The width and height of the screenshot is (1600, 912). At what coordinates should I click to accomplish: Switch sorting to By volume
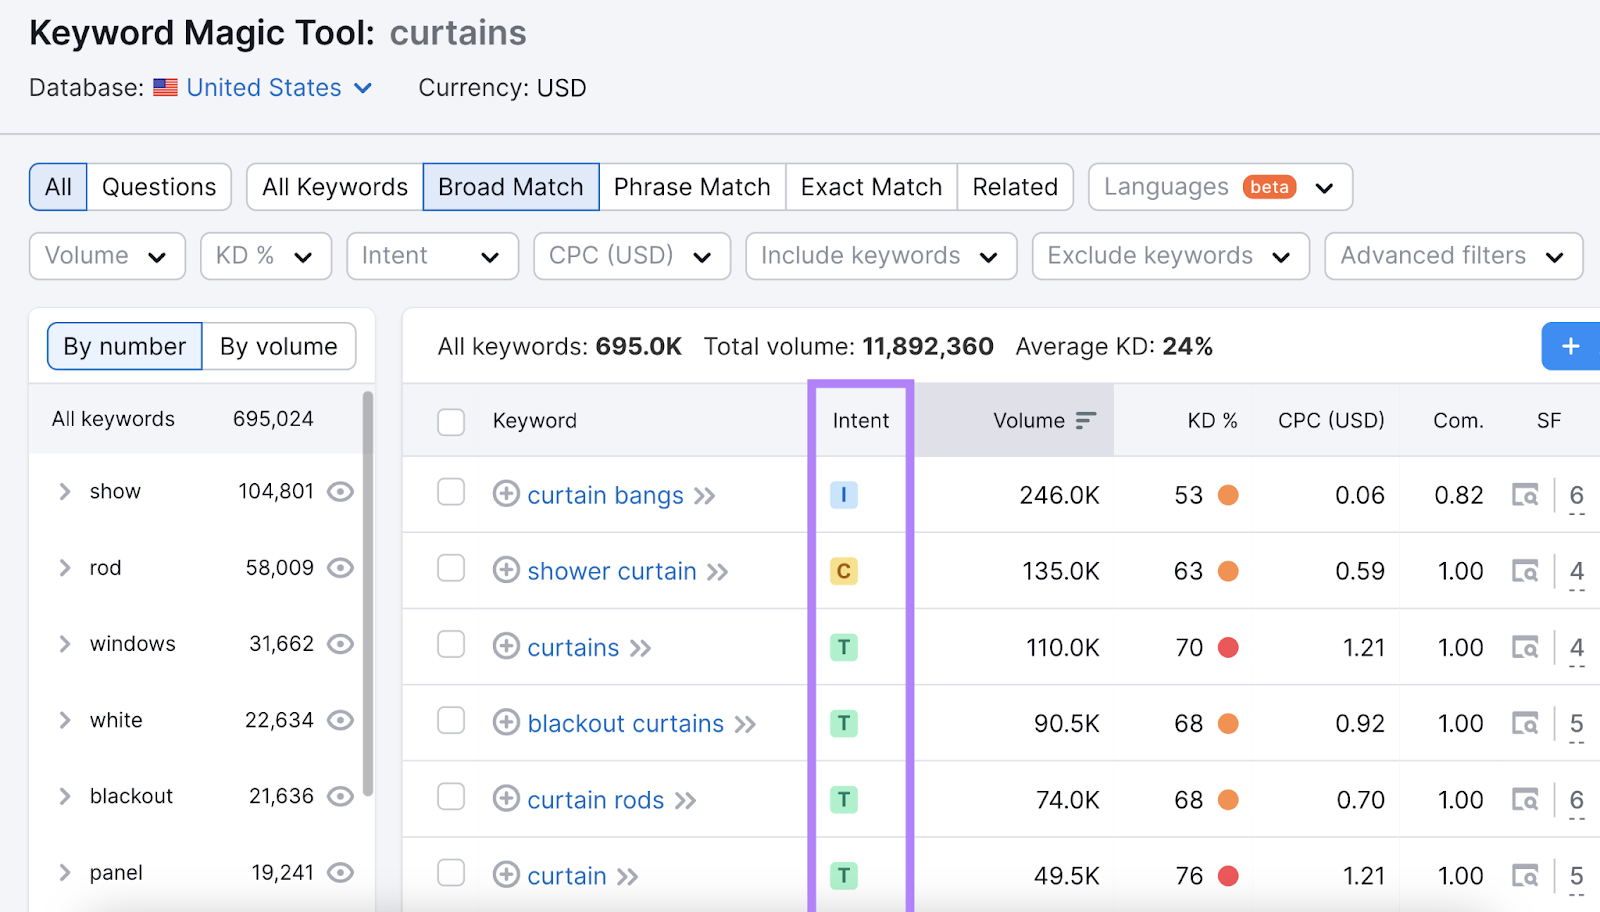[279, 346]
